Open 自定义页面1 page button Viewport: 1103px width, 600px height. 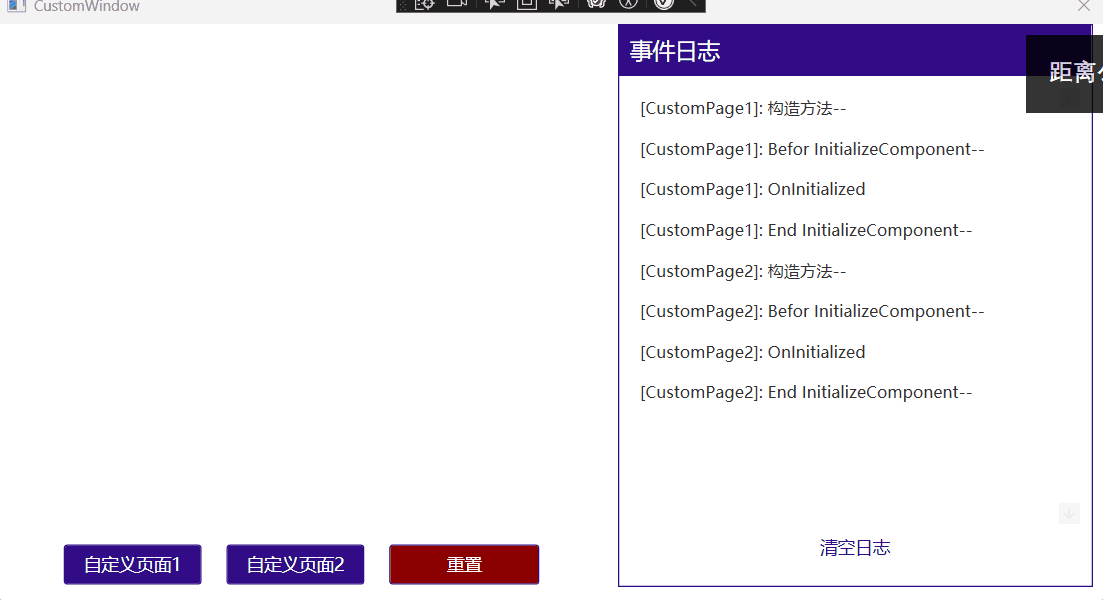pyautogui.click(x=132, y=564)
